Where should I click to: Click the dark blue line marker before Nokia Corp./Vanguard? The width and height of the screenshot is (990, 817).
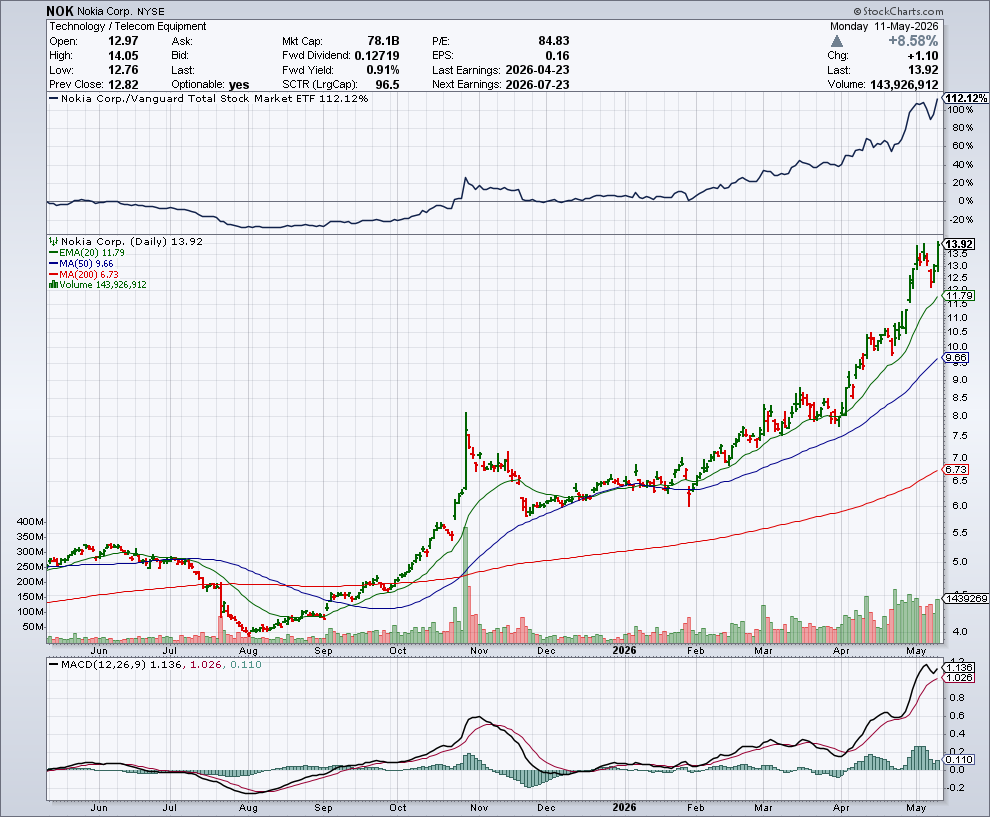pyautogui.click(x=54, y=98)
